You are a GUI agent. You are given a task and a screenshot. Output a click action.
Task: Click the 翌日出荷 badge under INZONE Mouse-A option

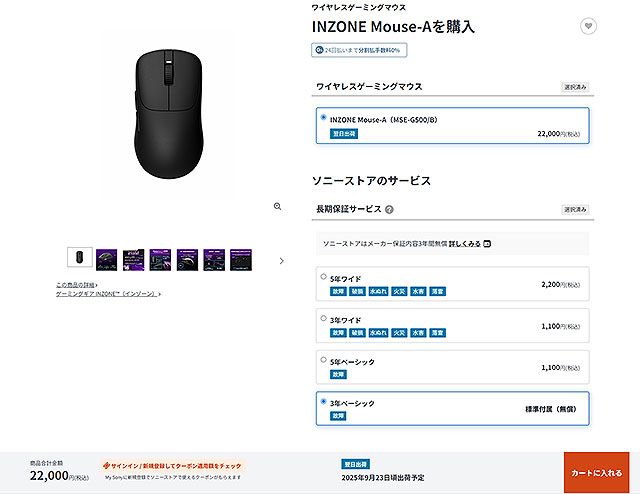[x=344, y=134]
